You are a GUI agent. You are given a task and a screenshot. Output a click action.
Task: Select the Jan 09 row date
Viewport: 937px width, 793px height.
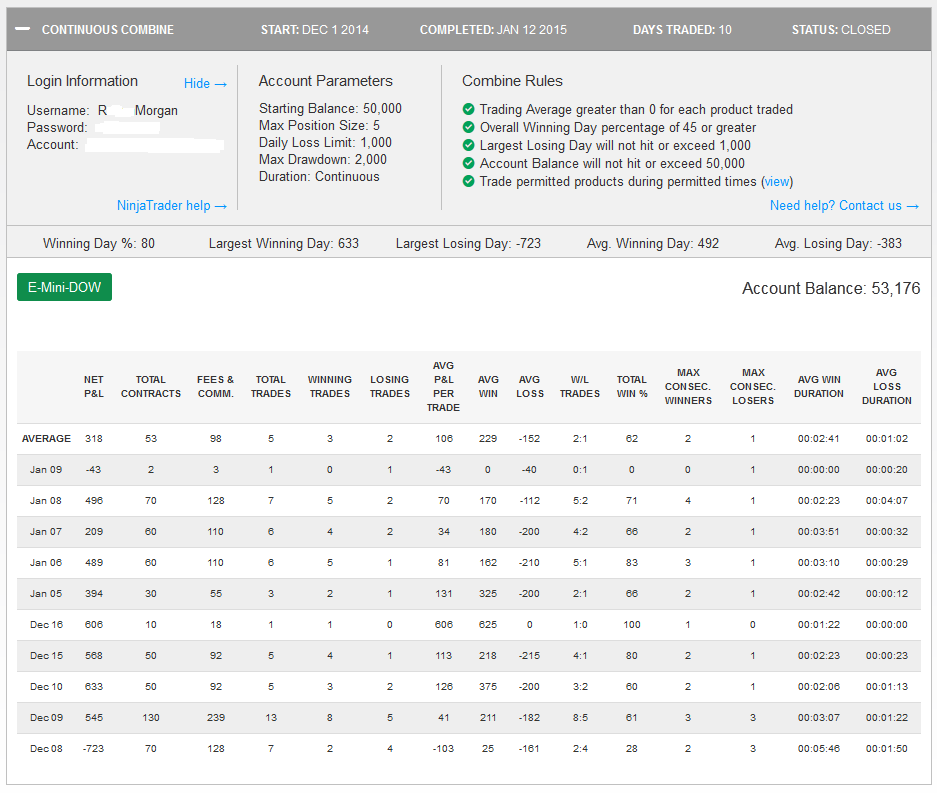tap(46, 470)
